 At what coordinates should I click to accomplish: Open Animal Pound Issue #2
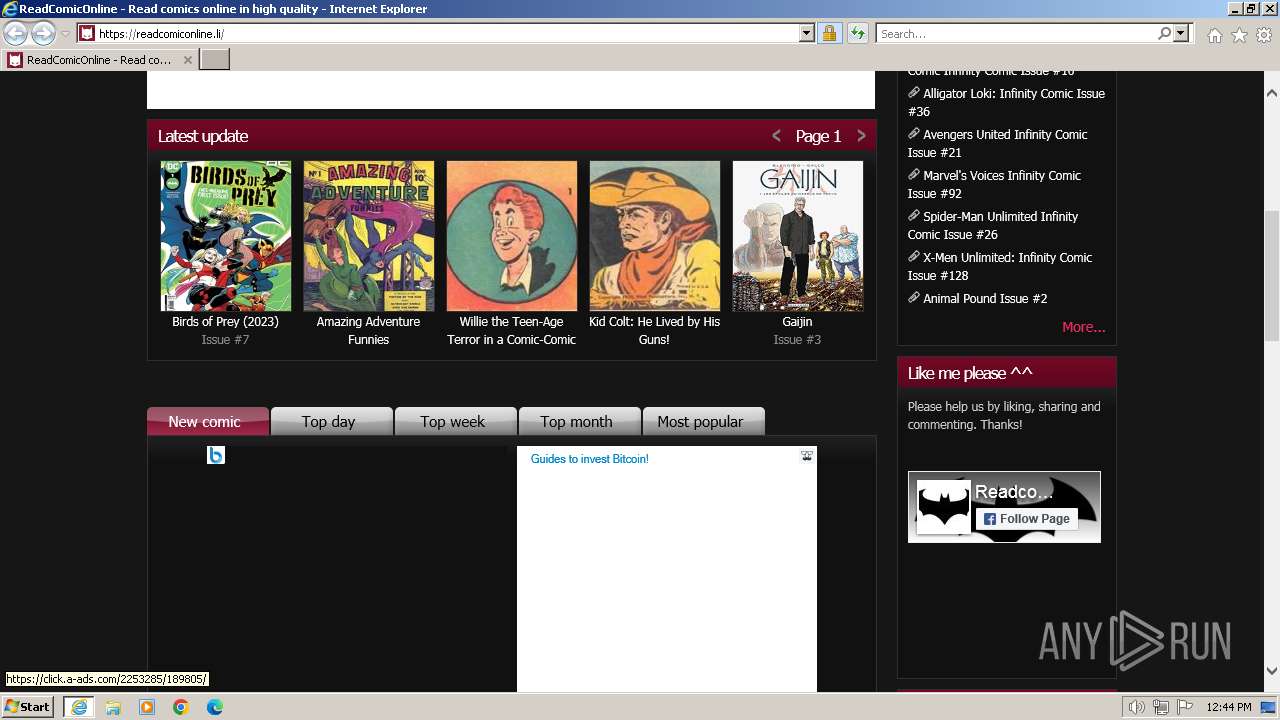[x=985, y=299]
